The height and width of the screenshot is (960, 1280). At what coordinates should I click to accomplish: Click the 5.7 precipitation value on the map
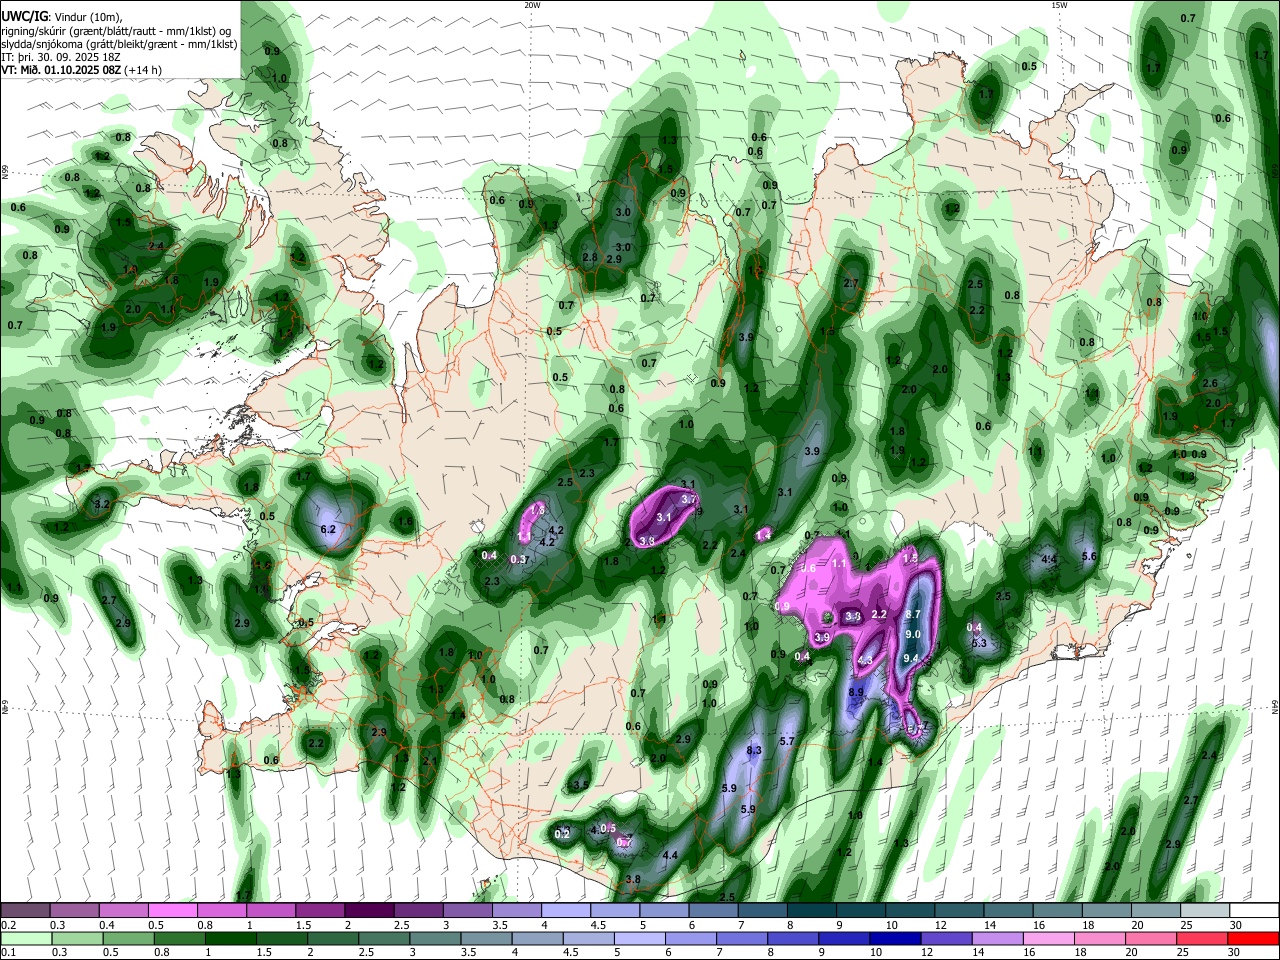pyautogui.click(x=787, y=741)
